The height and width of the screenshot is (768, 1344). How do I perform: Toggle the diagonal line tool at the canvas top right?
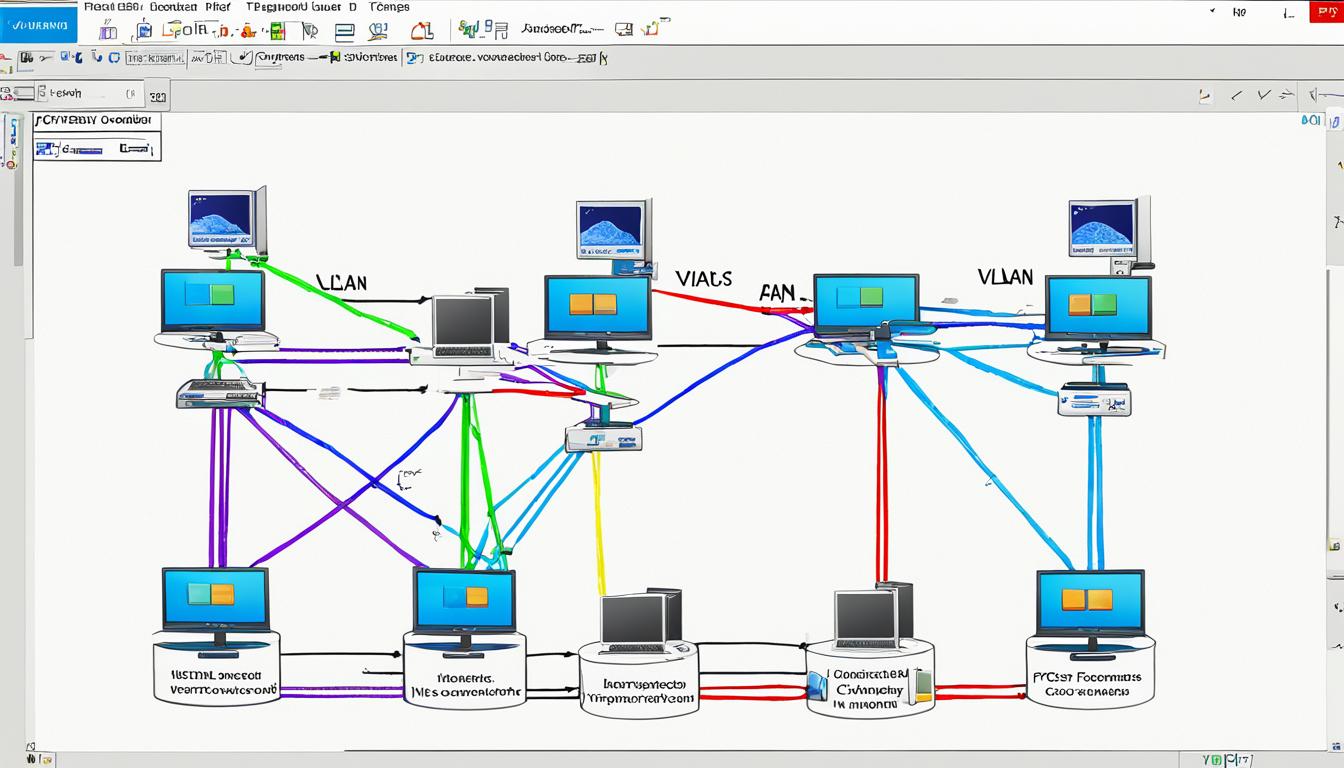click(1236, 96)
